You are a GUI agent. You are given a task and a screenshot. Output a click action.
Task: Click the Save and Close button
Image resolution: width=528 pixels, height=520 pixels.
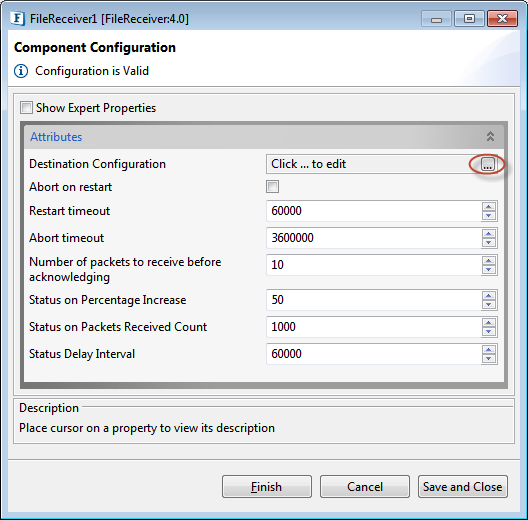coord(463,487)
